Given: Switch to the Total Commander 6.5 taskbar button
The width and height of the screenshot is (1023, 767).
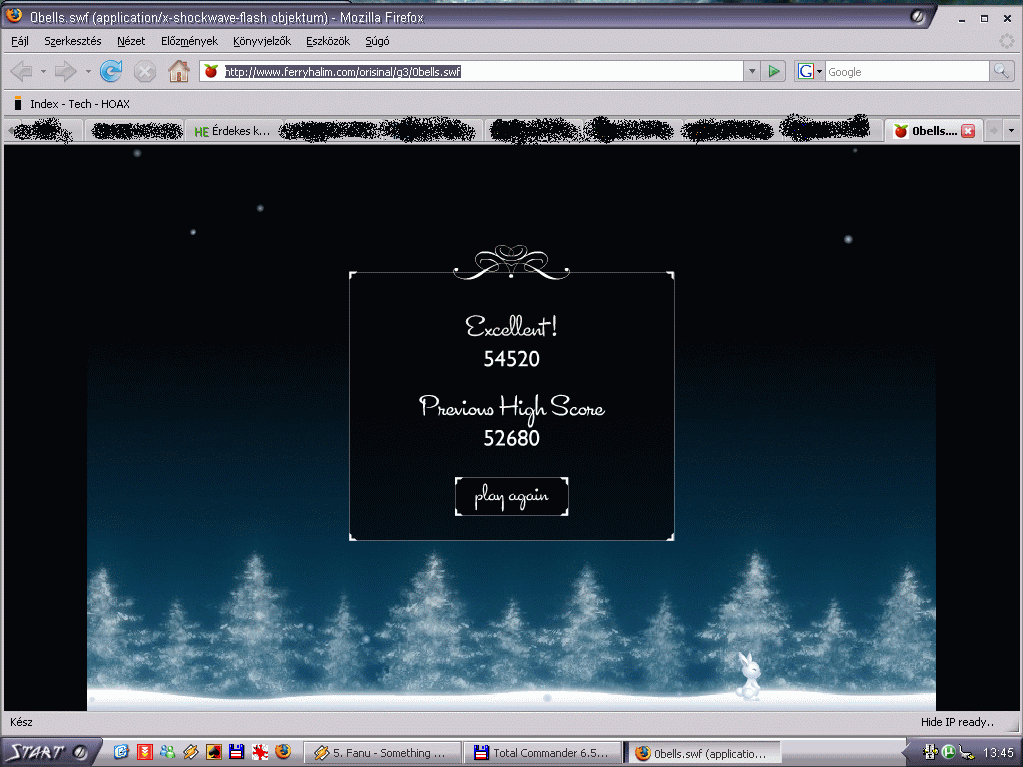Looking at the screenshot, I should (x=543, y=753).
